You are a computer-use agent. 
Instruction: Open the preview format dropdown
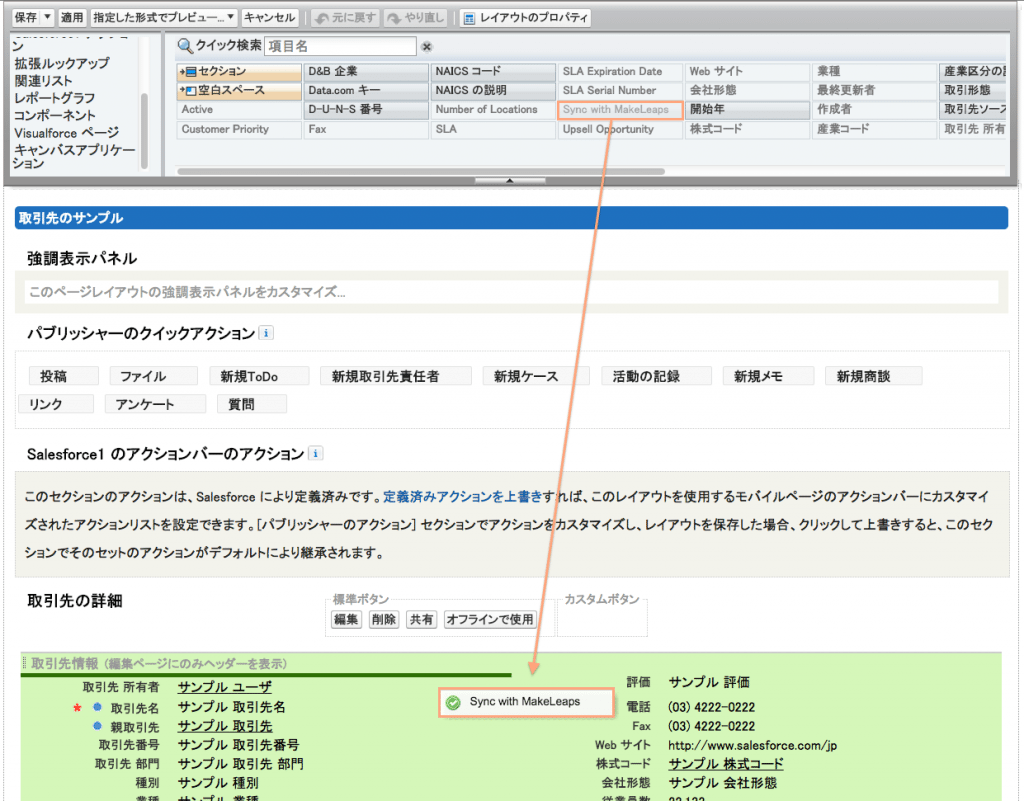click(x=163, y=17)
